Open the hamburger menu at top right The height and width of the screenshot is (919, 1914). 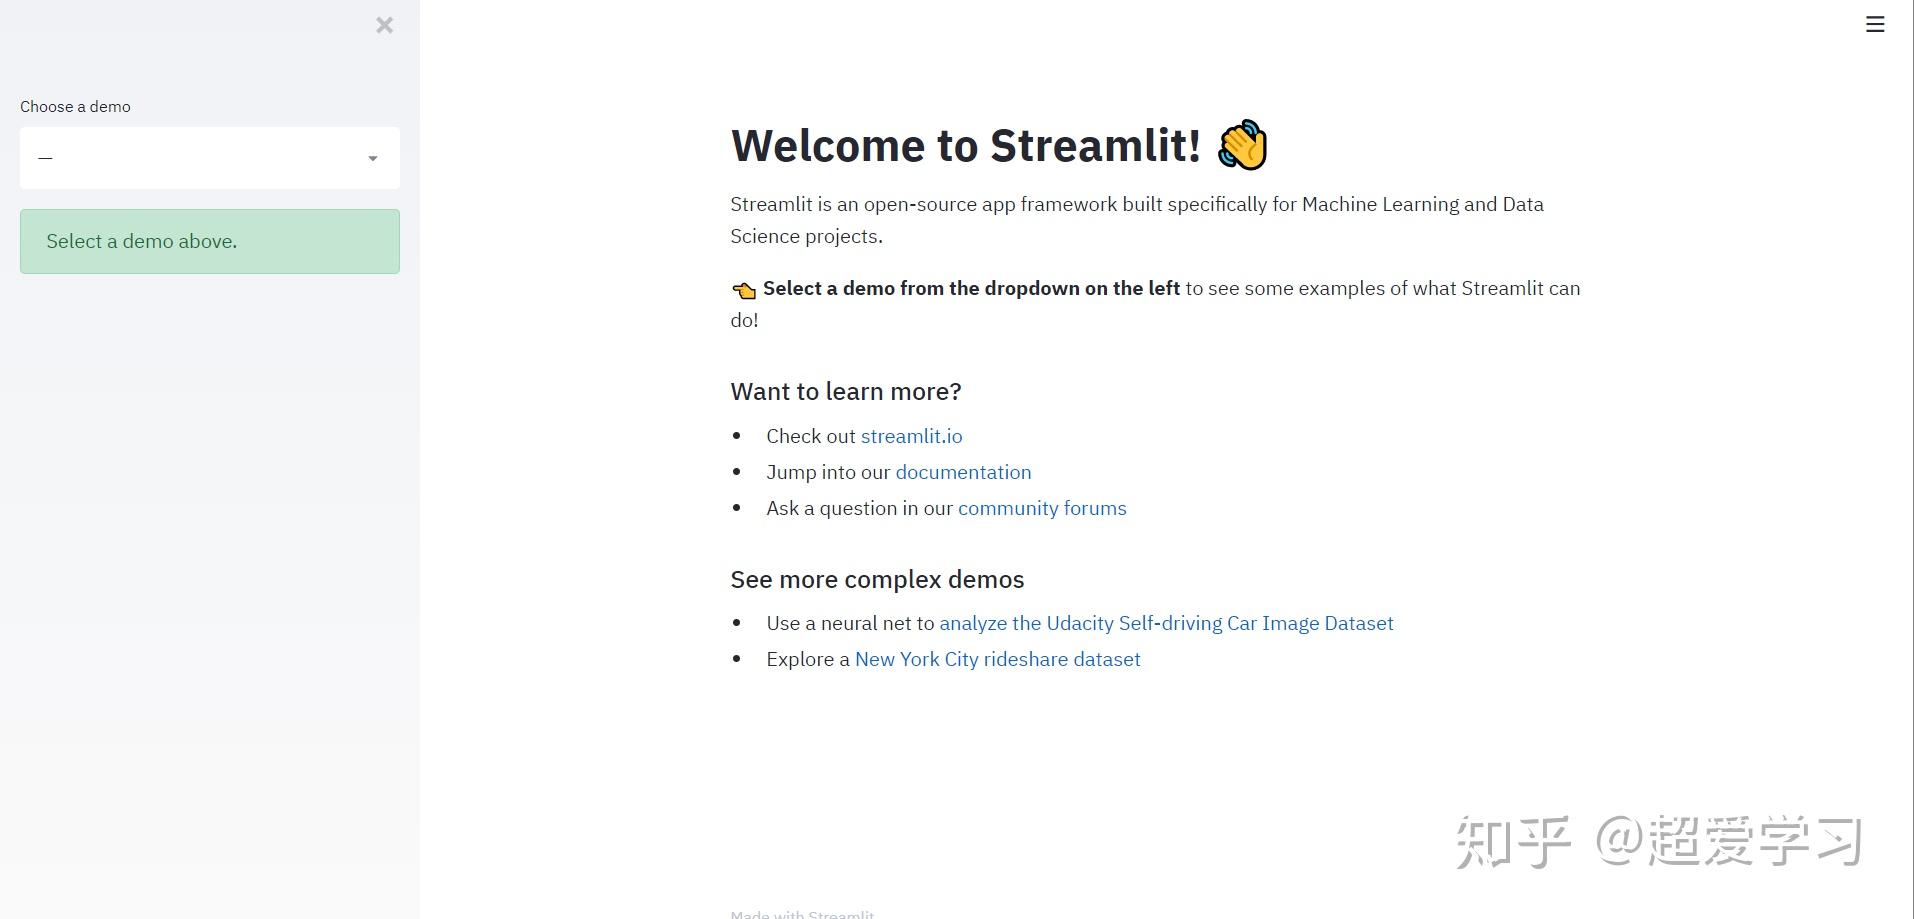(1875, 24)
